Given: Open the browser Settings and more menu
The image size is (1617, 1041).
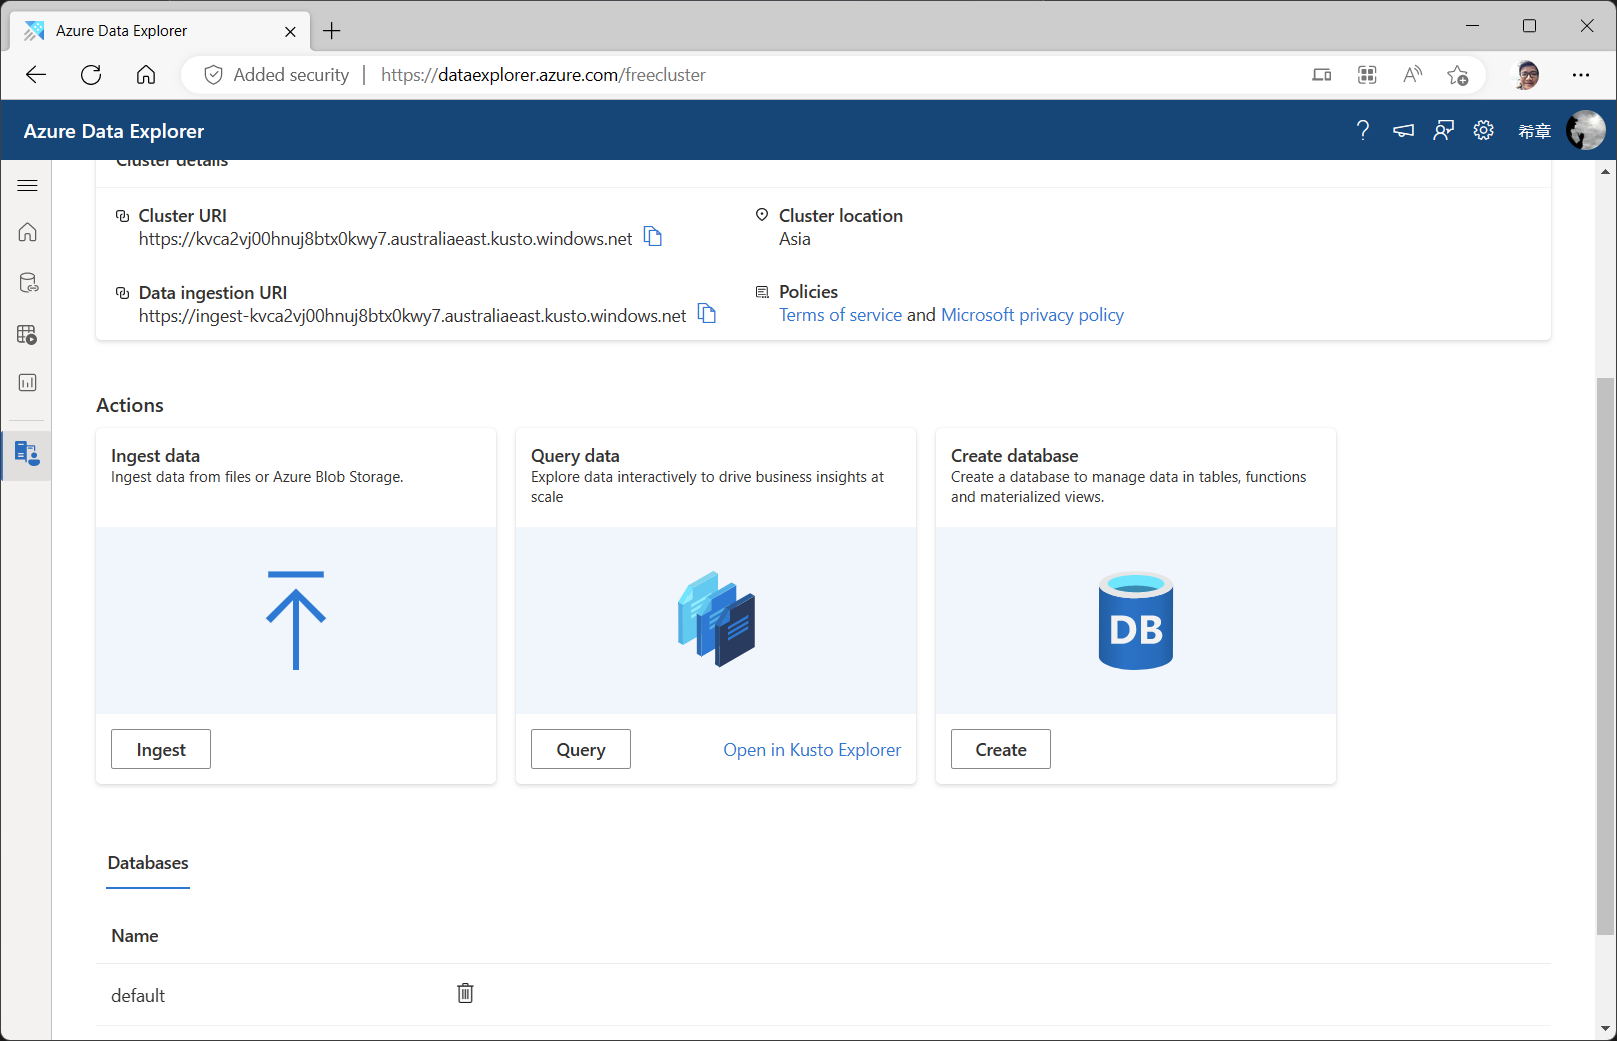Looking at the screenshot, I should coord(1581,75).
